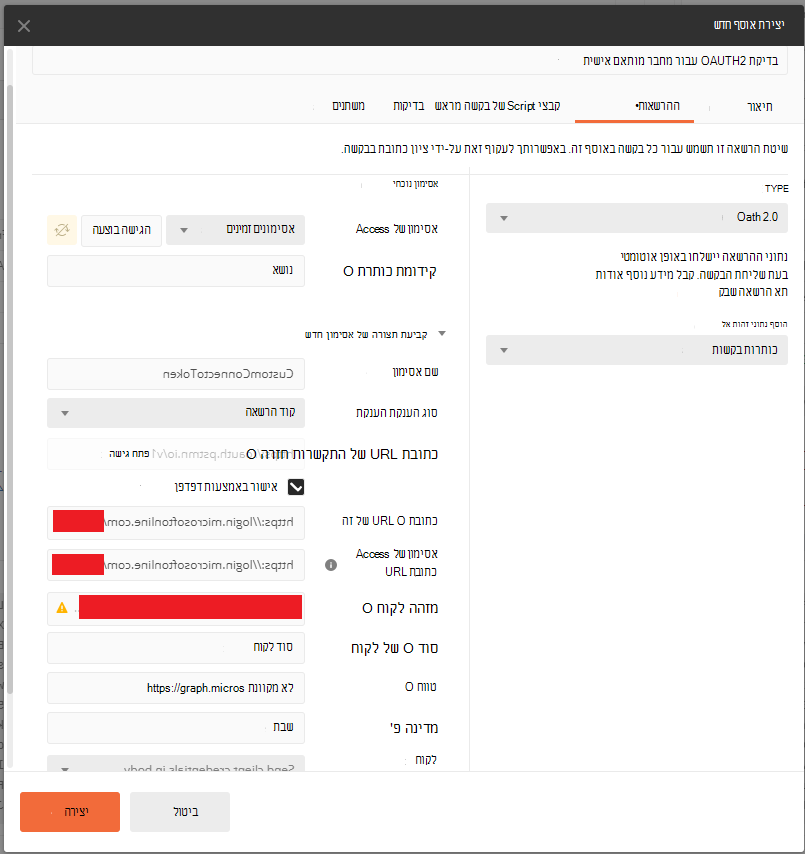Open the אסימונים זמינים available tokens dropdown
This screenshot has width=805, height=854.
click(x=235, y=230)
